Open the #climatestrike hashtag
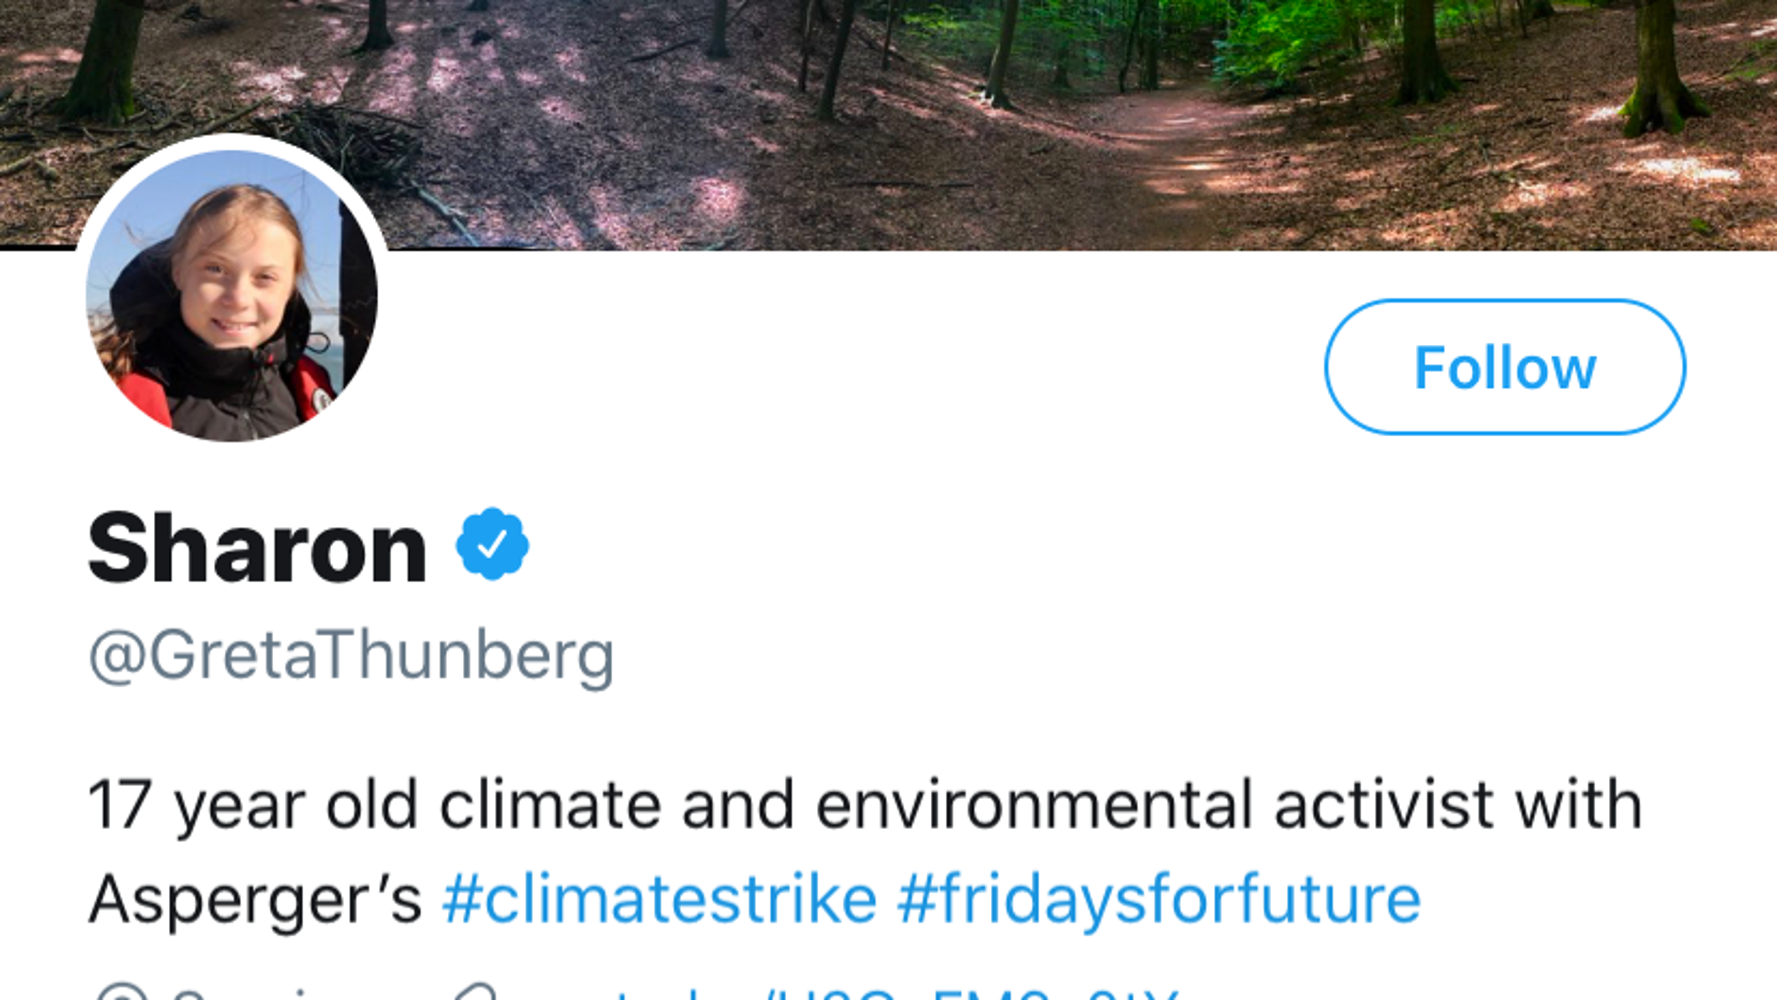 click(x=659, y=898)
